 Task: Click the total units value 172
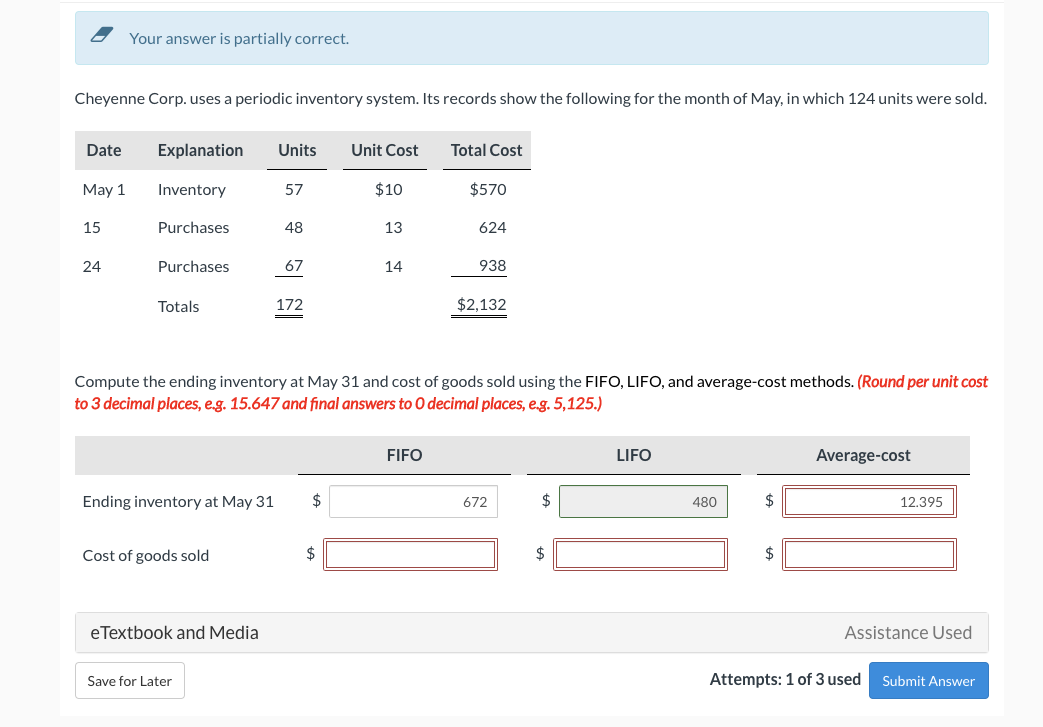(x=289, y=305)
